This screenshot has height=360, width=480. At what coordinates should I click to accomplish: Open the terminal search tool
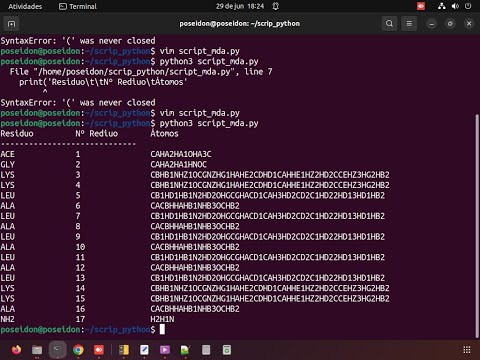pyautogui.click(x=389, y=24)
